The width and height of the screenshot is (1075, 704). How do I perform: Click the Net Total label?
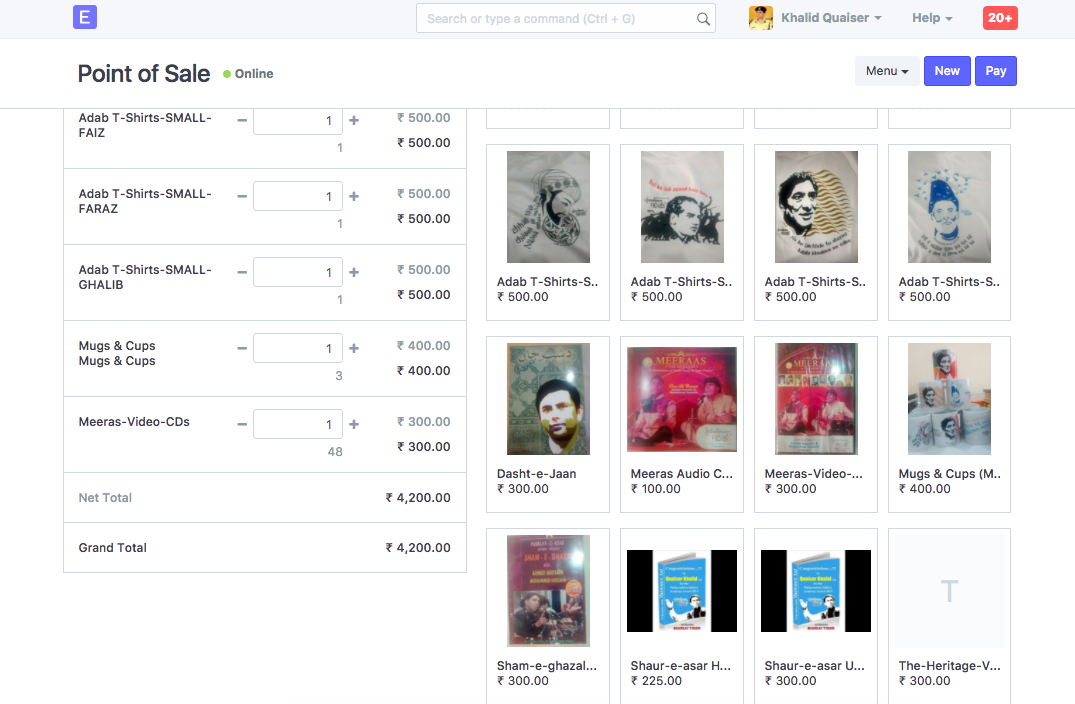[x=105, y=498]
